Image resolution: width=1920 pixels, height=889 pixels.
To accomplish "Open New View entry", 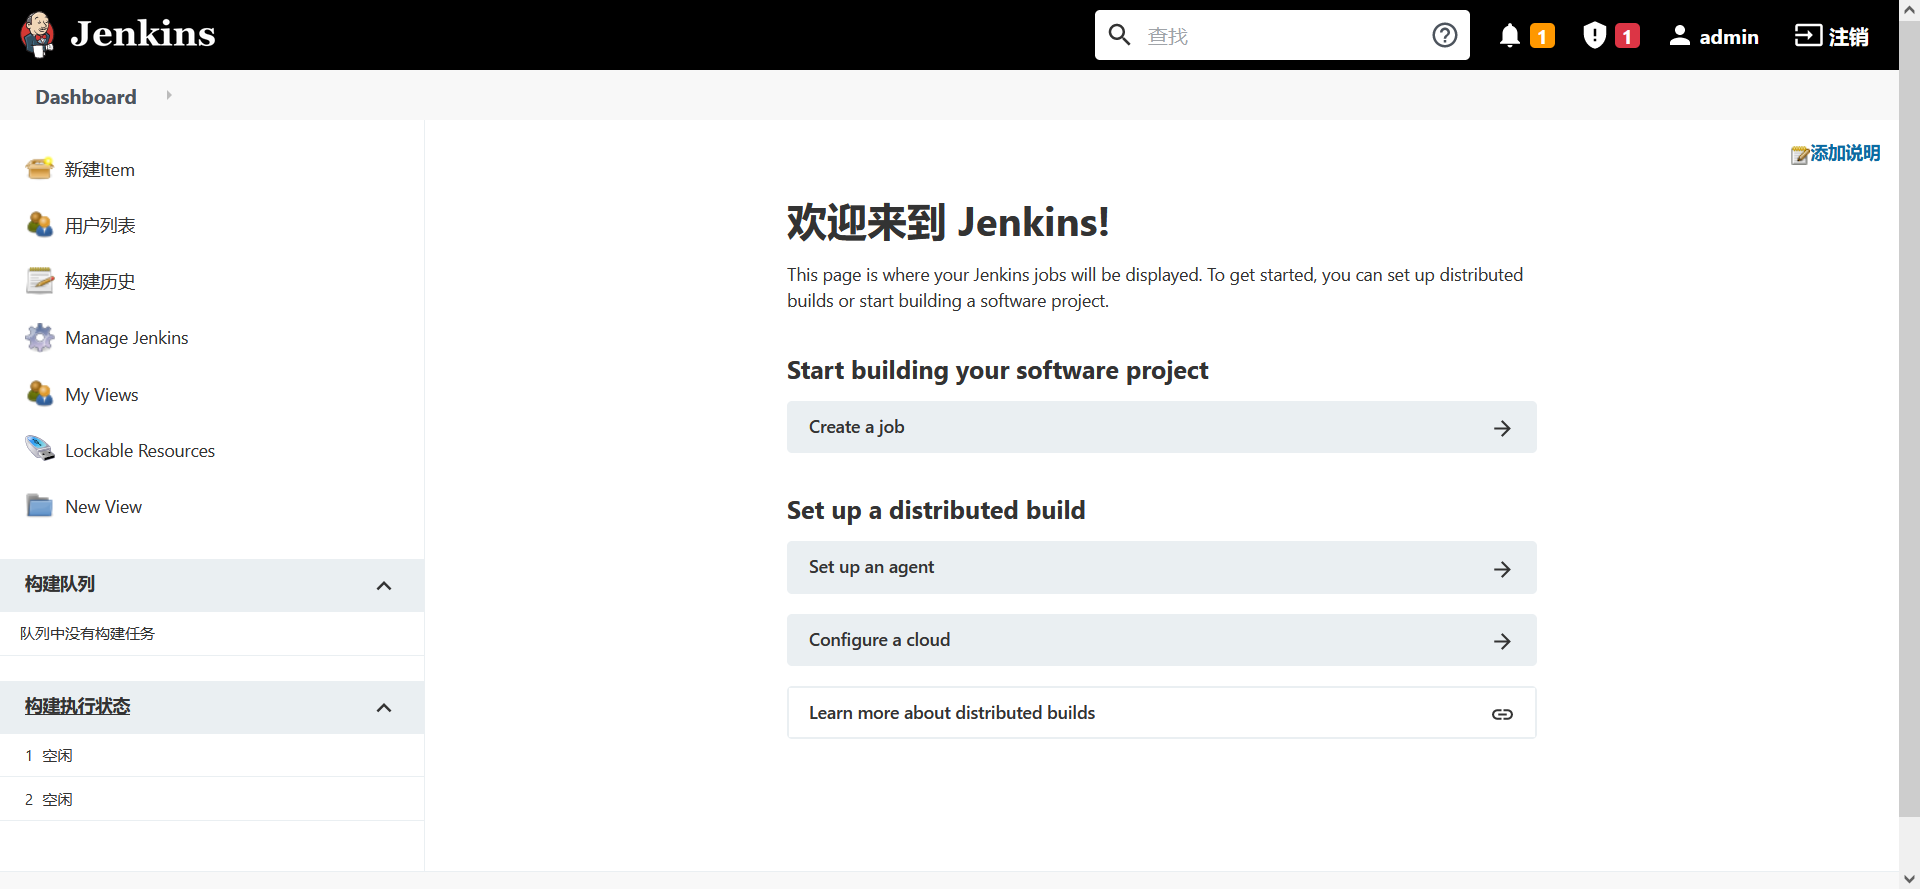I will [104, 507].
